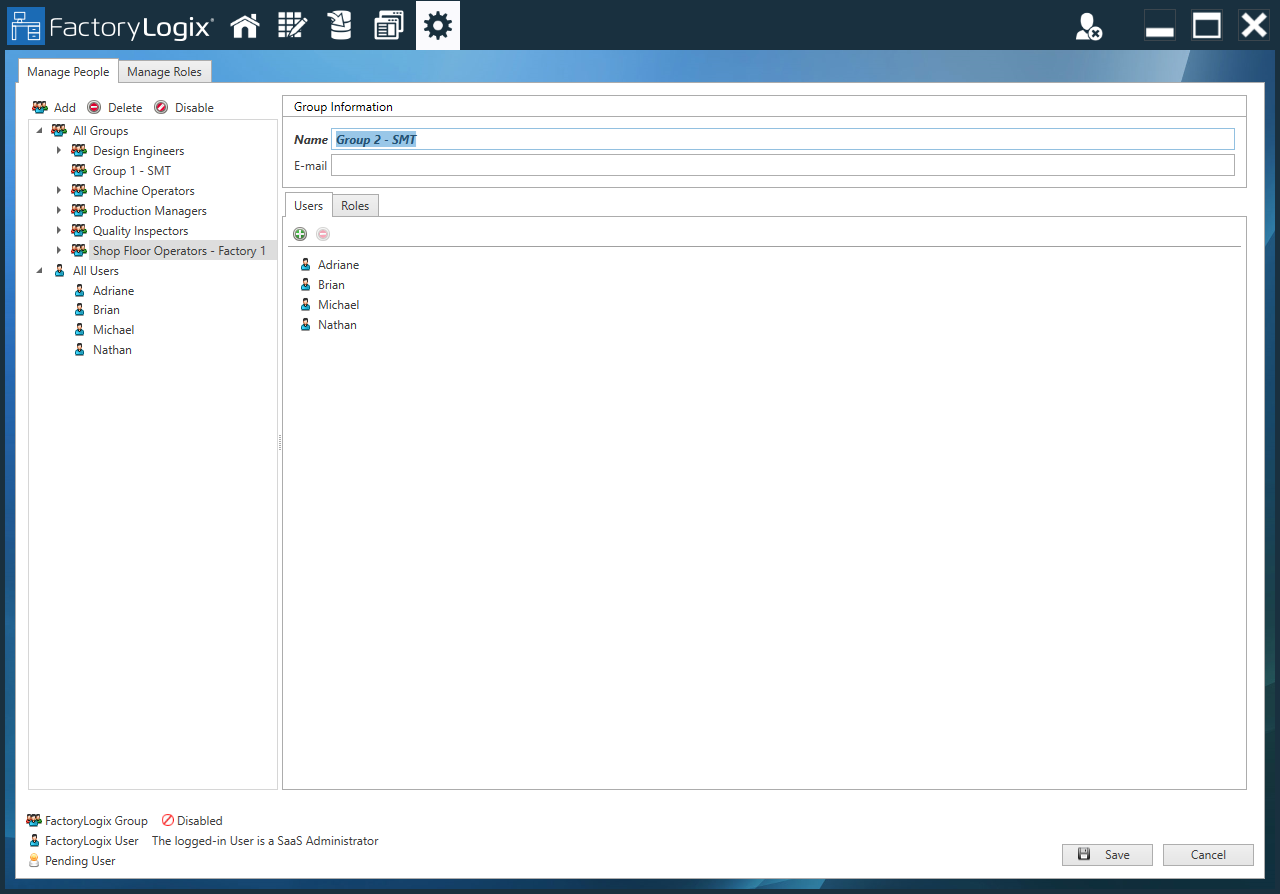Click the Save button
The height and width of the screenshot is (894, 1280).
[1107, 855]
